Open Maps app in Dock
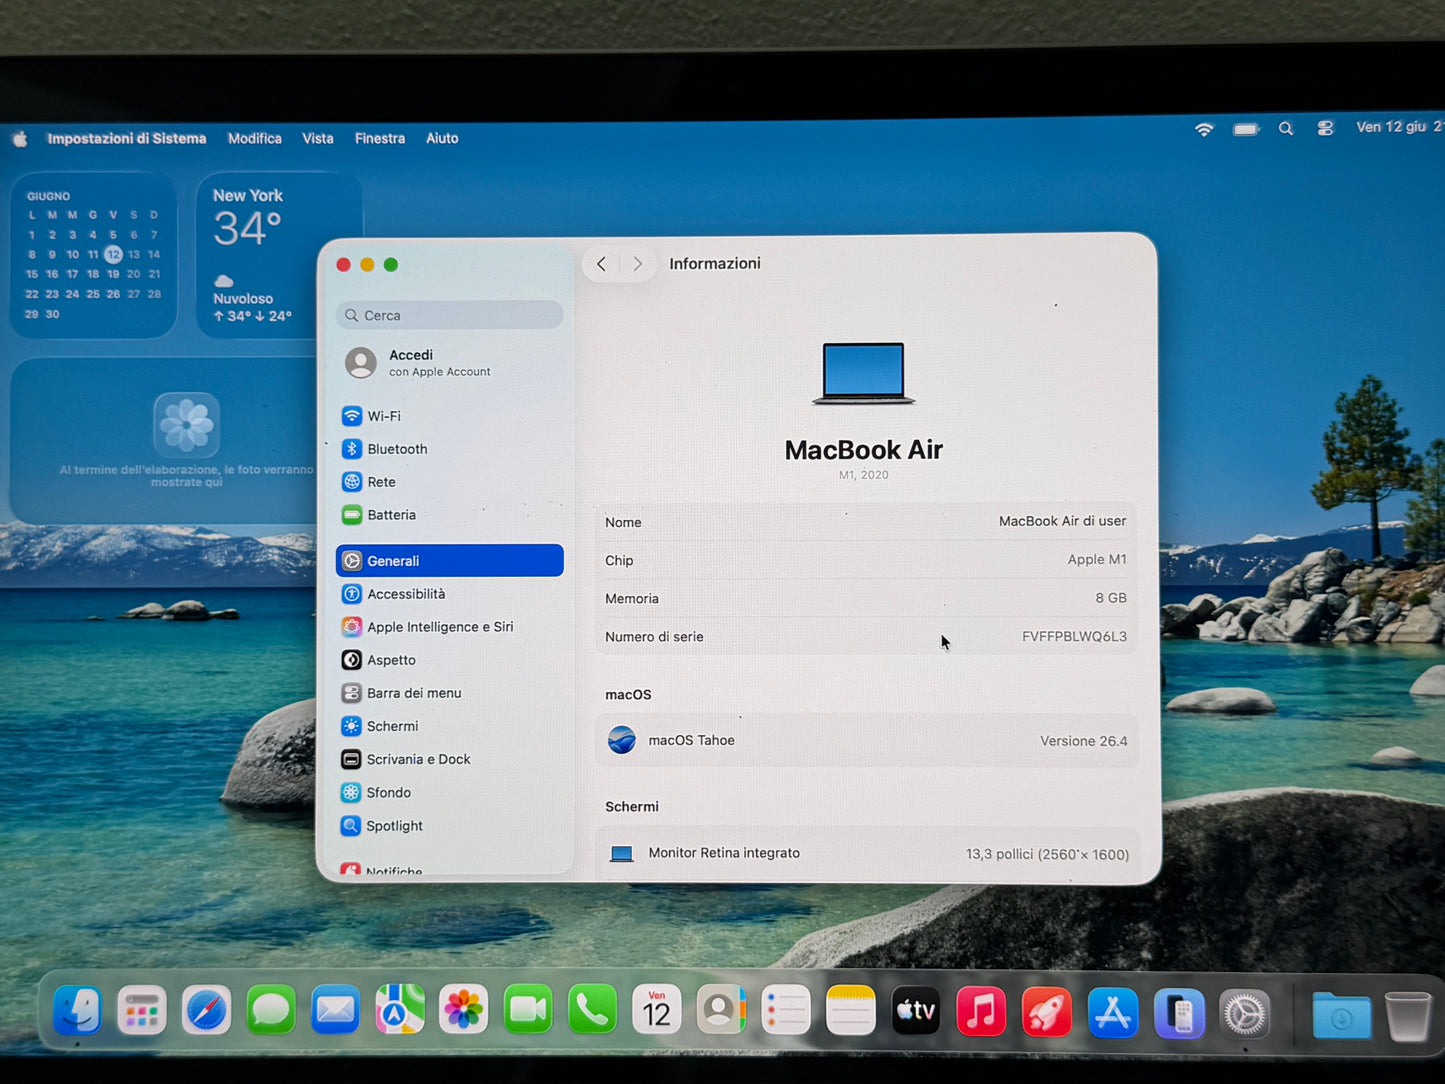The width and height of the screenshot is (1445, 1084). point(400,1011)
